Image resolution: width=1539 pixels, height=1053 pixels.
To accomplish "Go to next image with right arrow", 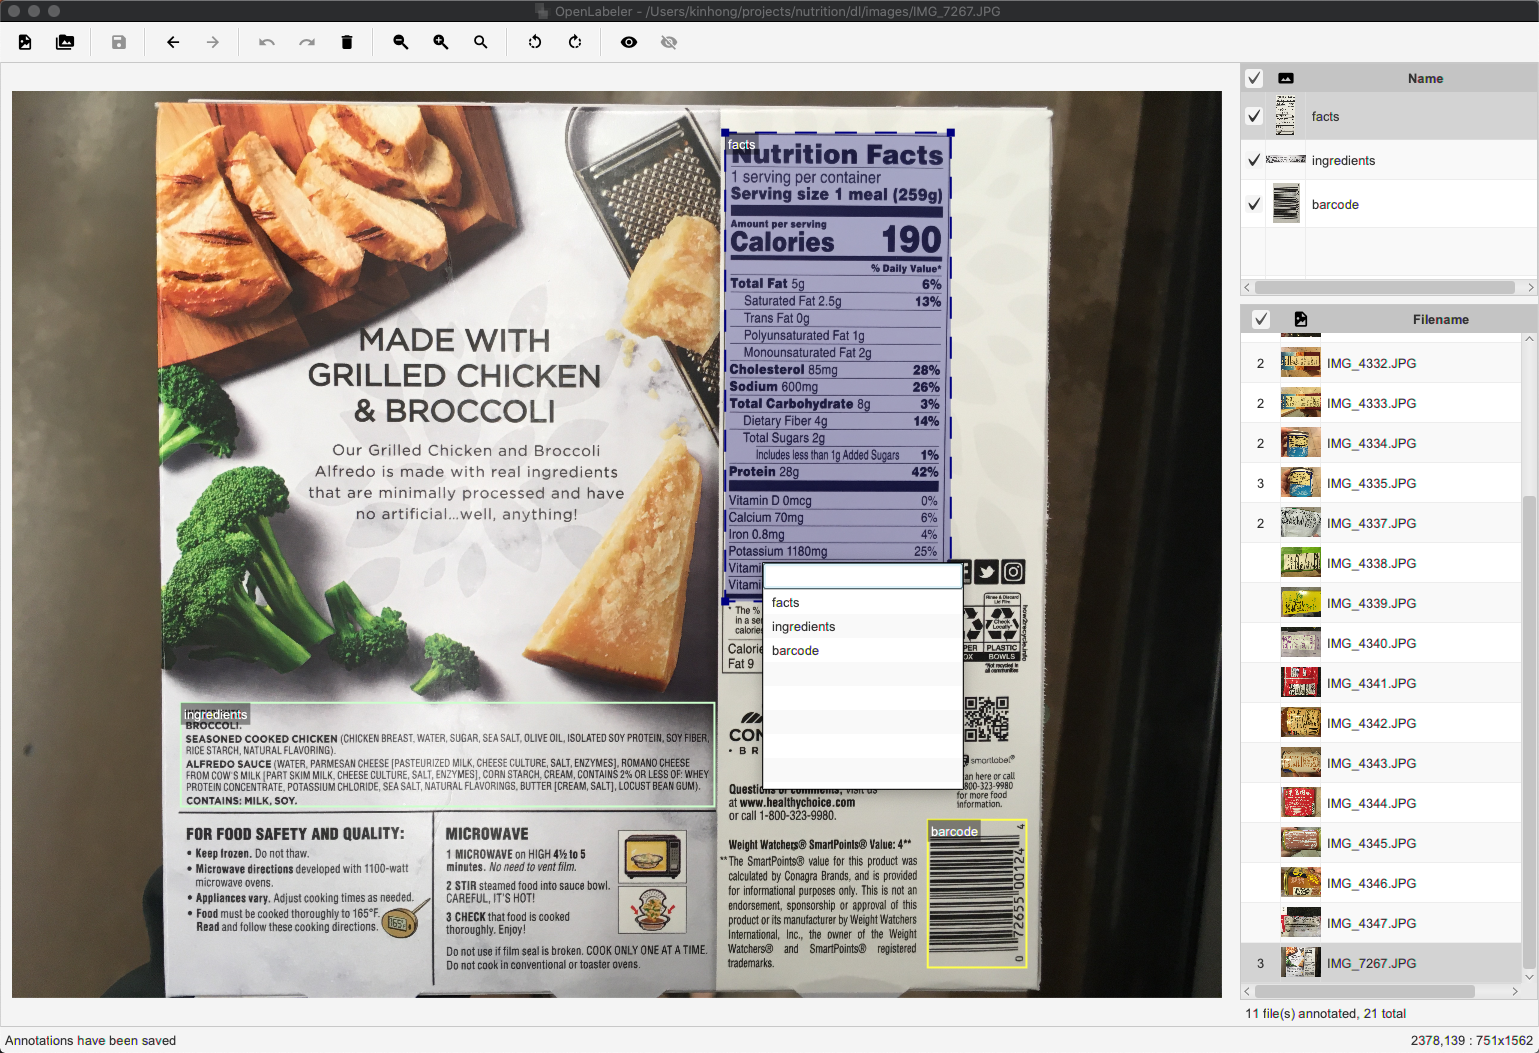I will 213,42.
